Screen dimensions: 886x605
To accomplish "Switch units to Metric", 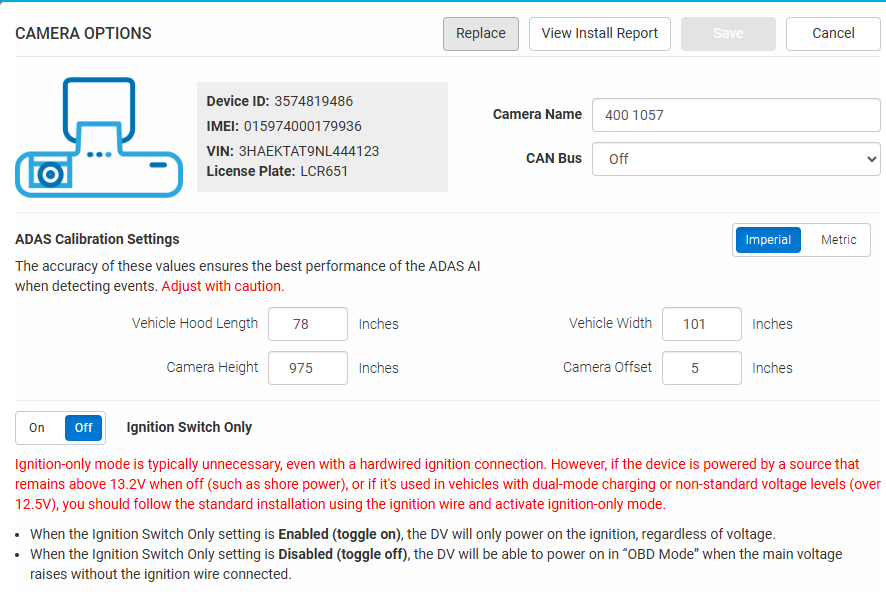I will point(838,240).
